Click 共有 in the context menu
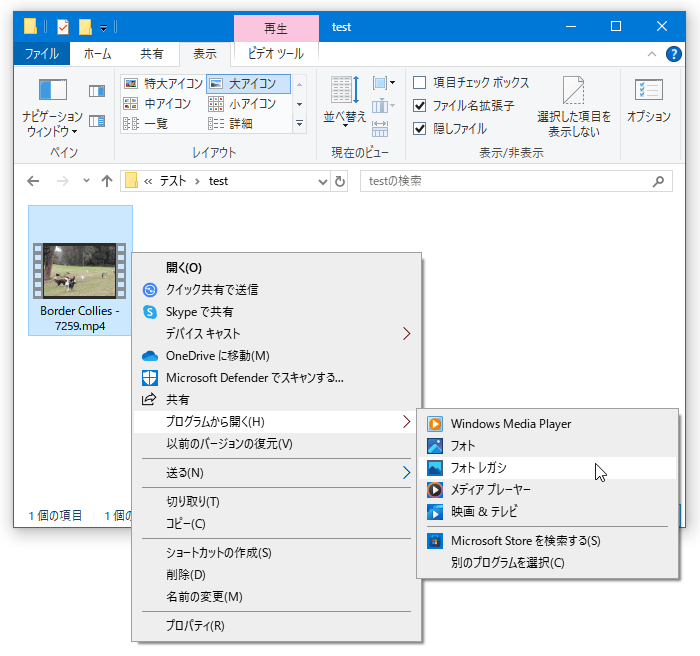 (277, 400)
